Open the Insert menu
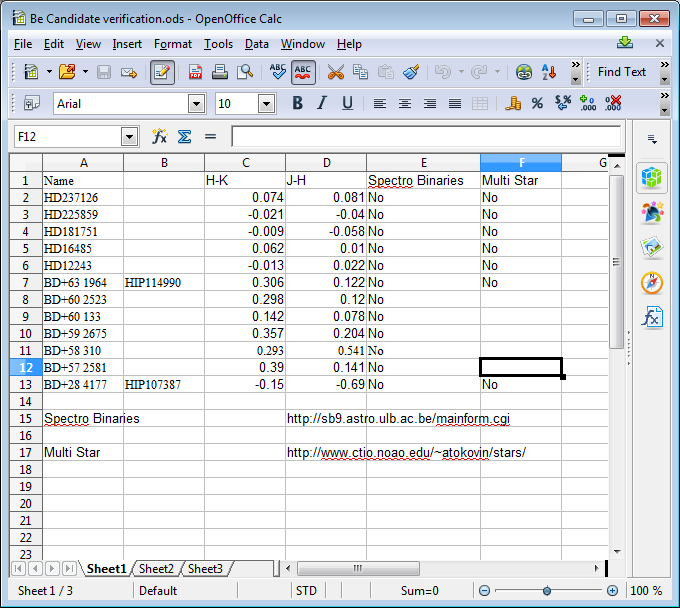Viewport: 680px width, 608px height. coord(127,44)
